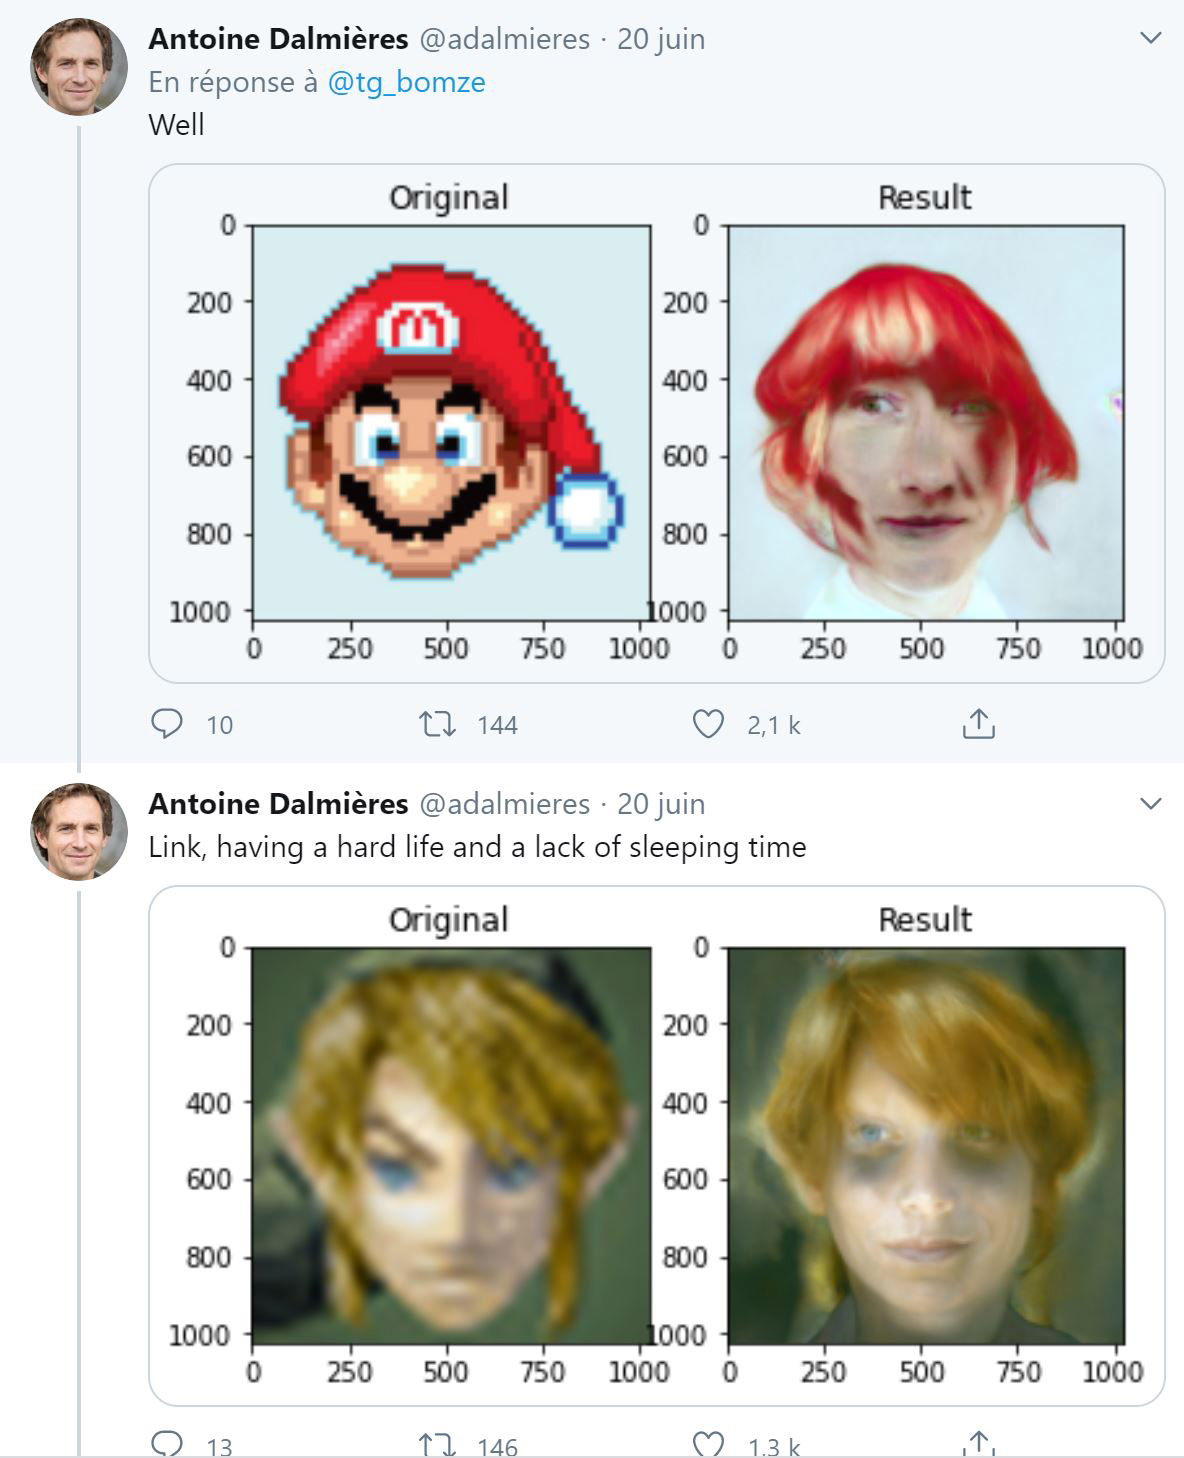Like the Link tweet with the heart
Screen dimensions: 1184x1458
click(x=709, y=1443)
